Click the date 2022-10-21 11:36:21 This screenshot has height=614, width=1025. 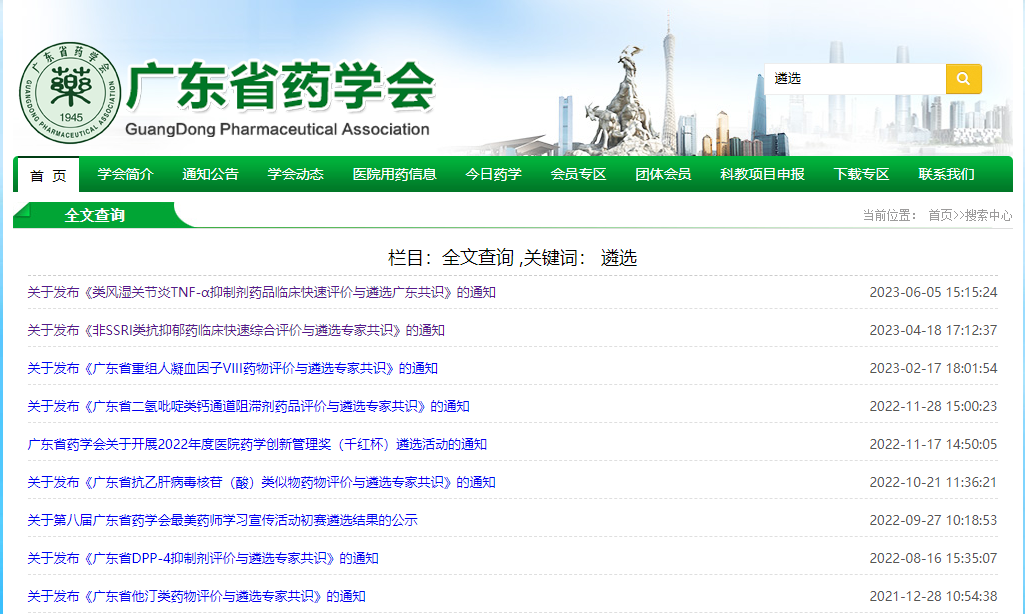coord(933,482)
